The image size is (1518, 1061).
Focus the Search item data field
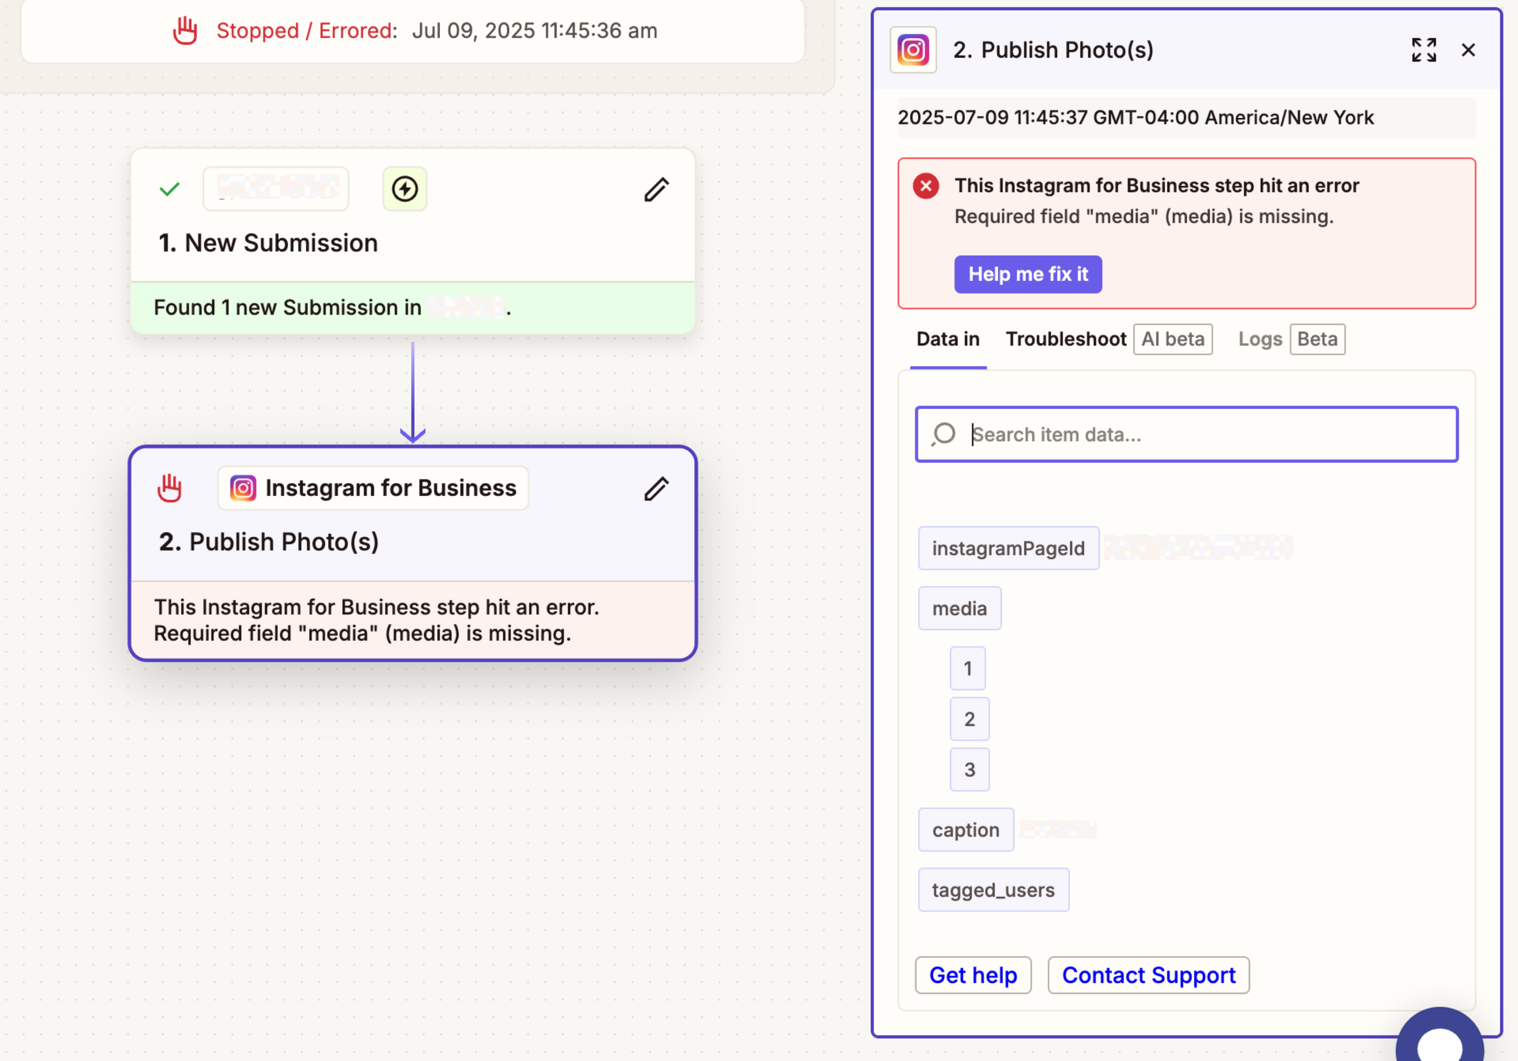[x=1187, y=434]
